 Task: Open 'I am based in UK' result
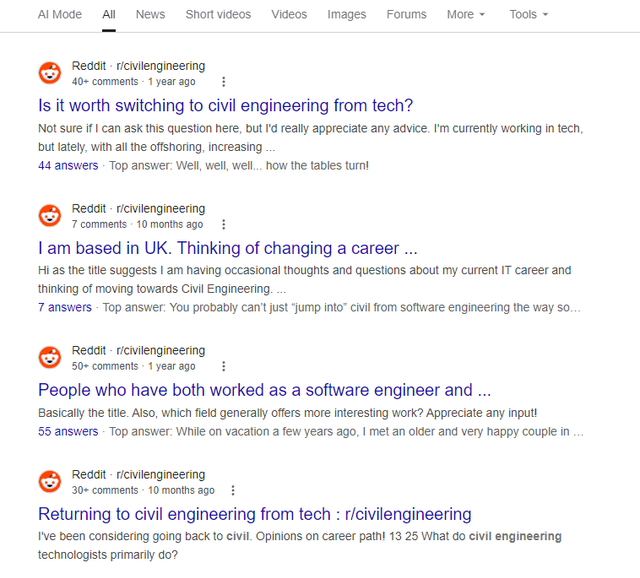click(x=228, y=248)
